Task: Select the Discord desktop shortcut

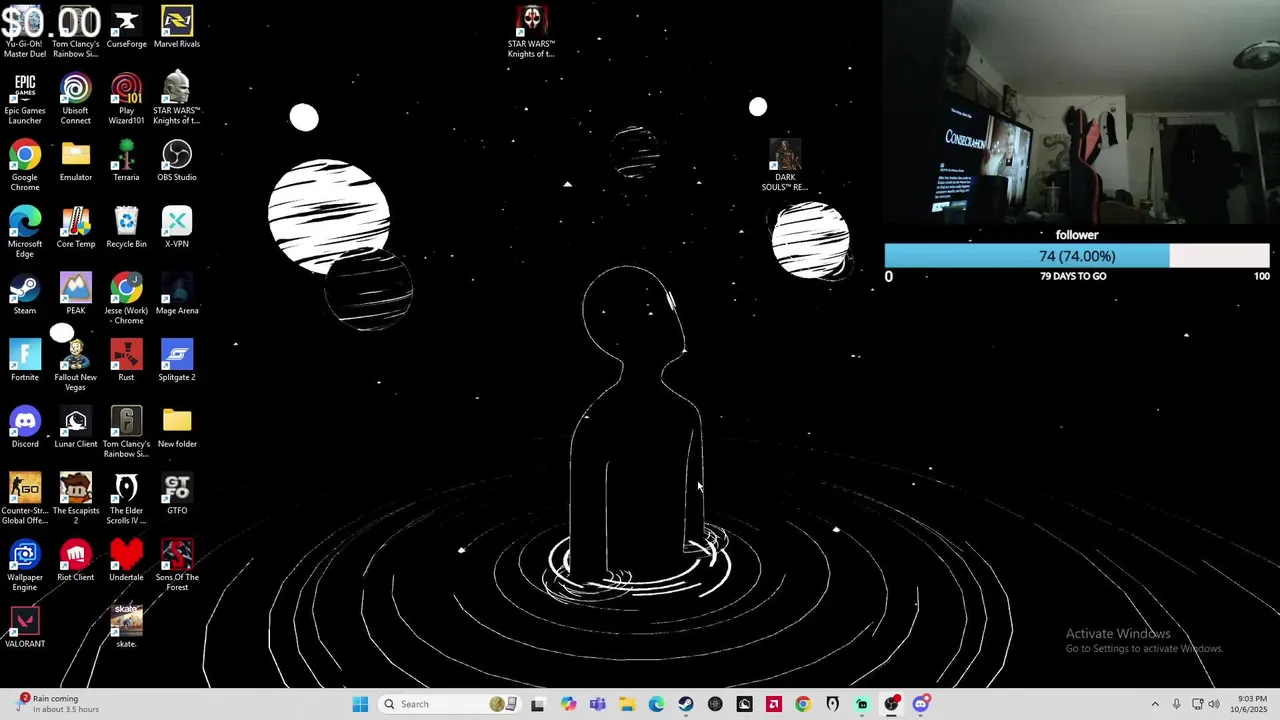Action: pos(25,428)
